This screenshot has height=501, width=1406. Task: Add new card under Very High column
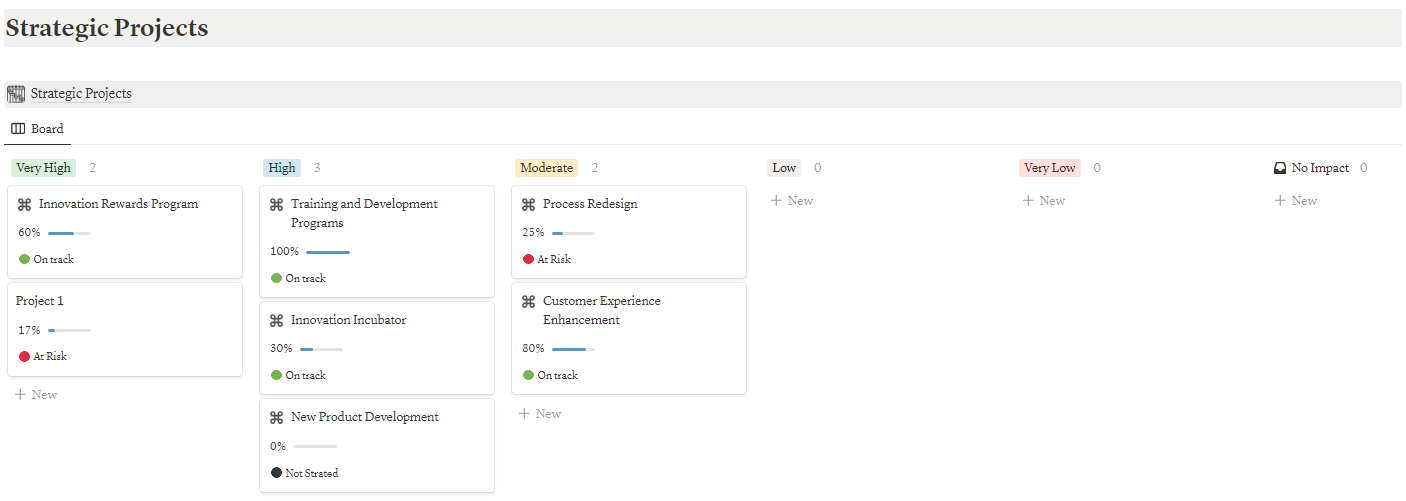point(36,395)
